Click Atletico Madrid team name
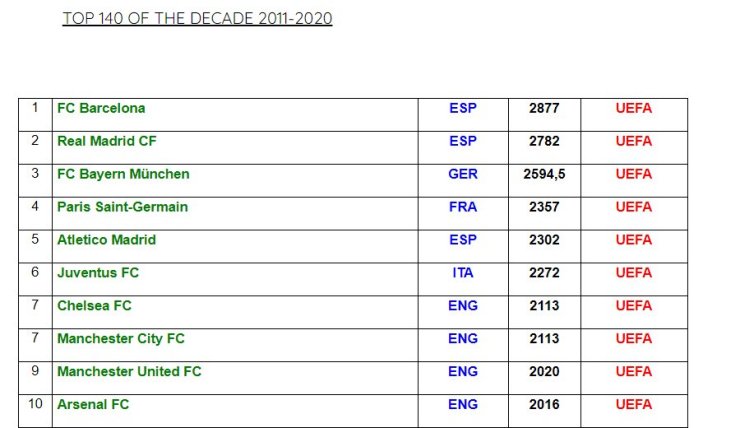 (106, 240)
